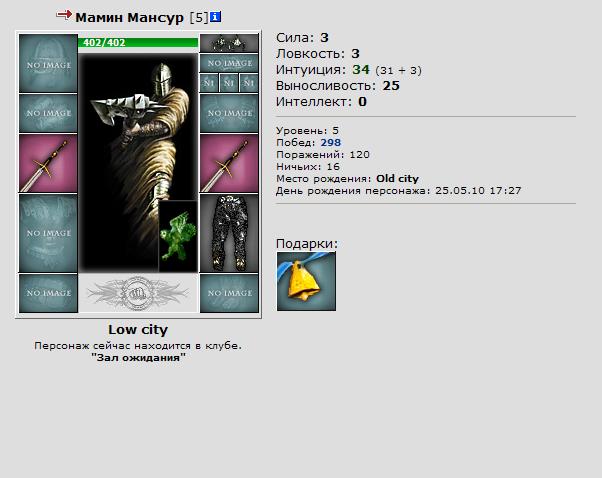The height and width of the screenshot is (478, 602).
Task: Select the earrings item slot above the health bar's right side
Action: pos(229,43)
